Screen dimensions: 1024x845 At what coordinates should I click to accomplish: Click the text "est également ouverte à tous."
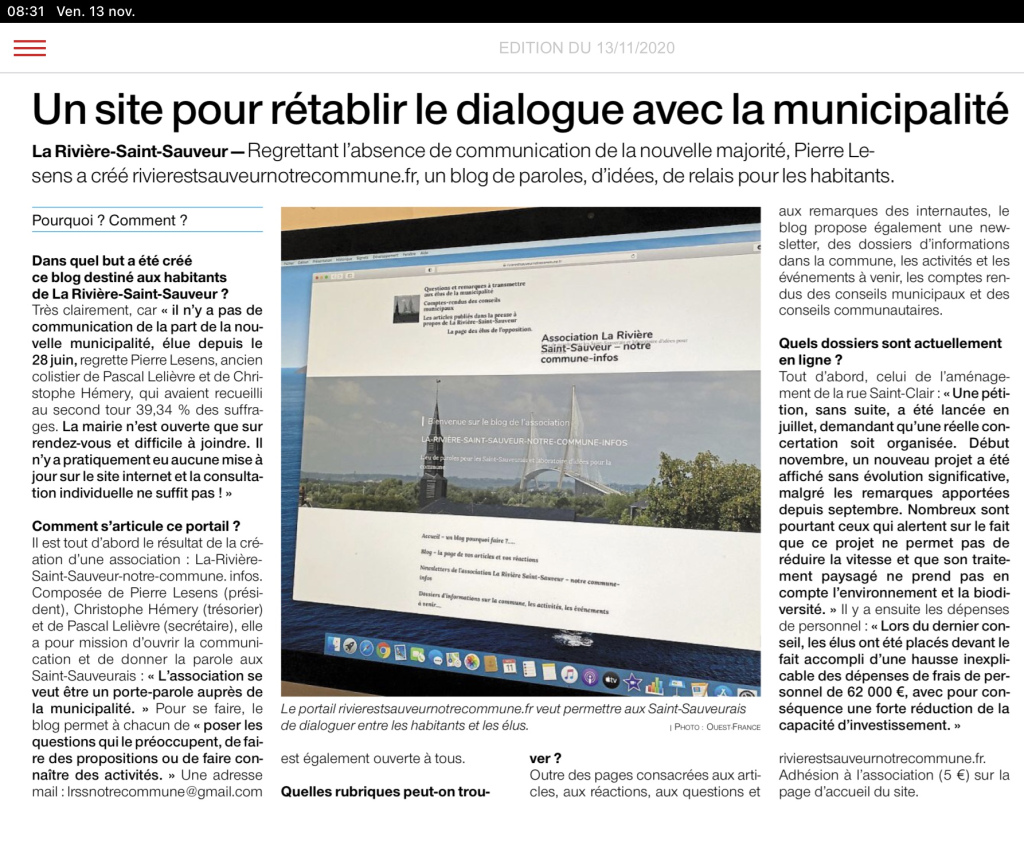coord(373,759)
